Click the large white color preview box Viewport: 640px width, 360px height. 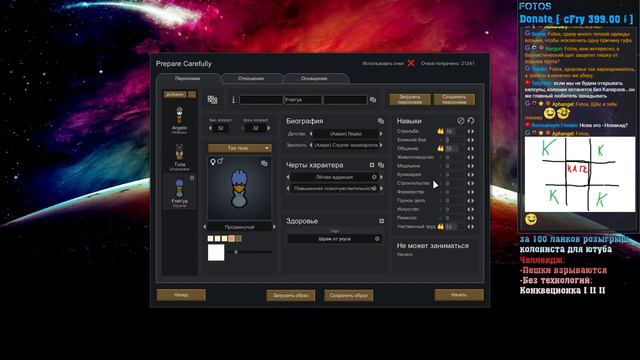(x=216, y=253)
